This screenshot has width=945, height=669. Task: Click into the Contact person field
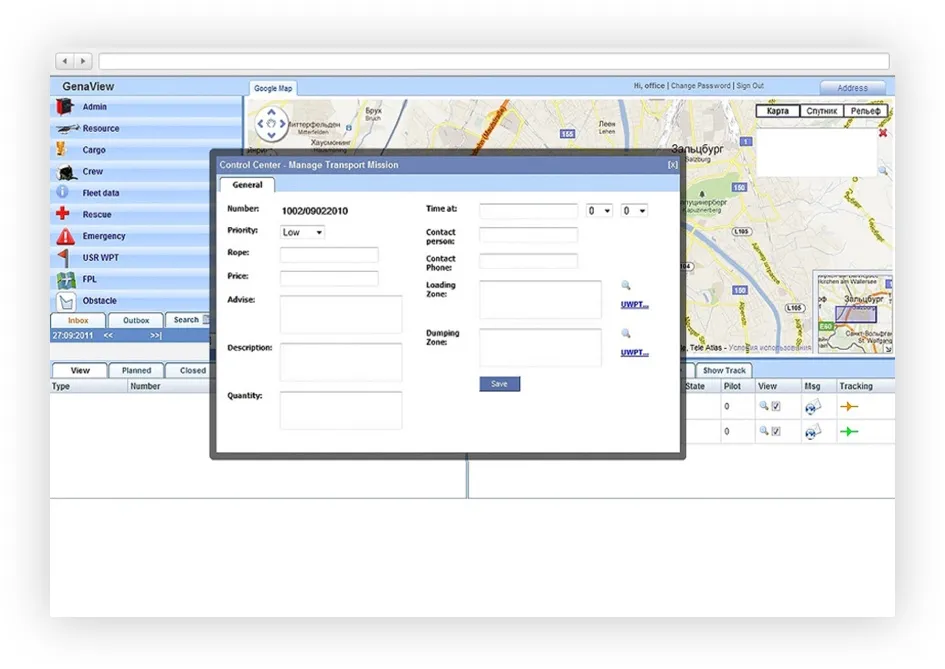point(529,234)
